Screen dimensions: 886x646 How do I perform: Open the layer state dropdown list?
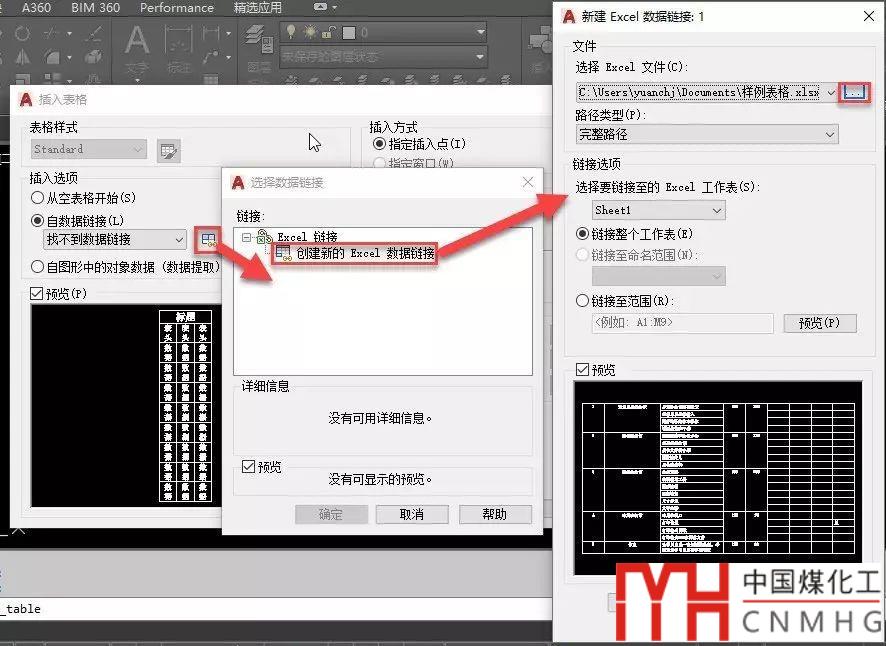click(x=480, y=57)
